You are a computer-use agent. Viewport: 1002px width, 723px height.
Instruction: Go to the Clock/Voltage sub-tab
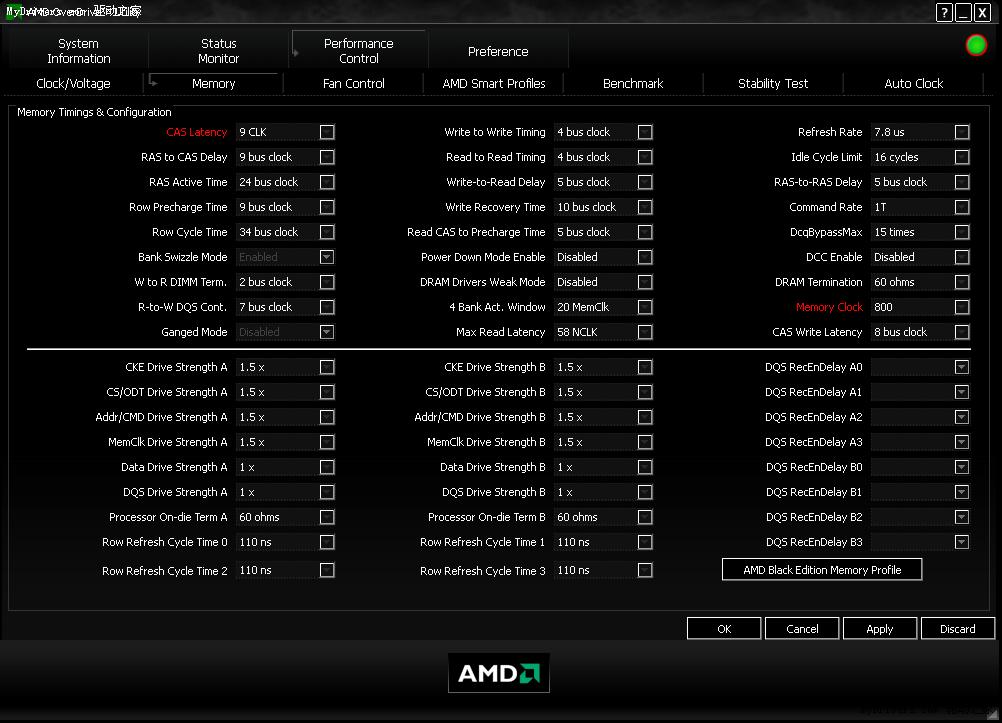click(x=73, y=84)
